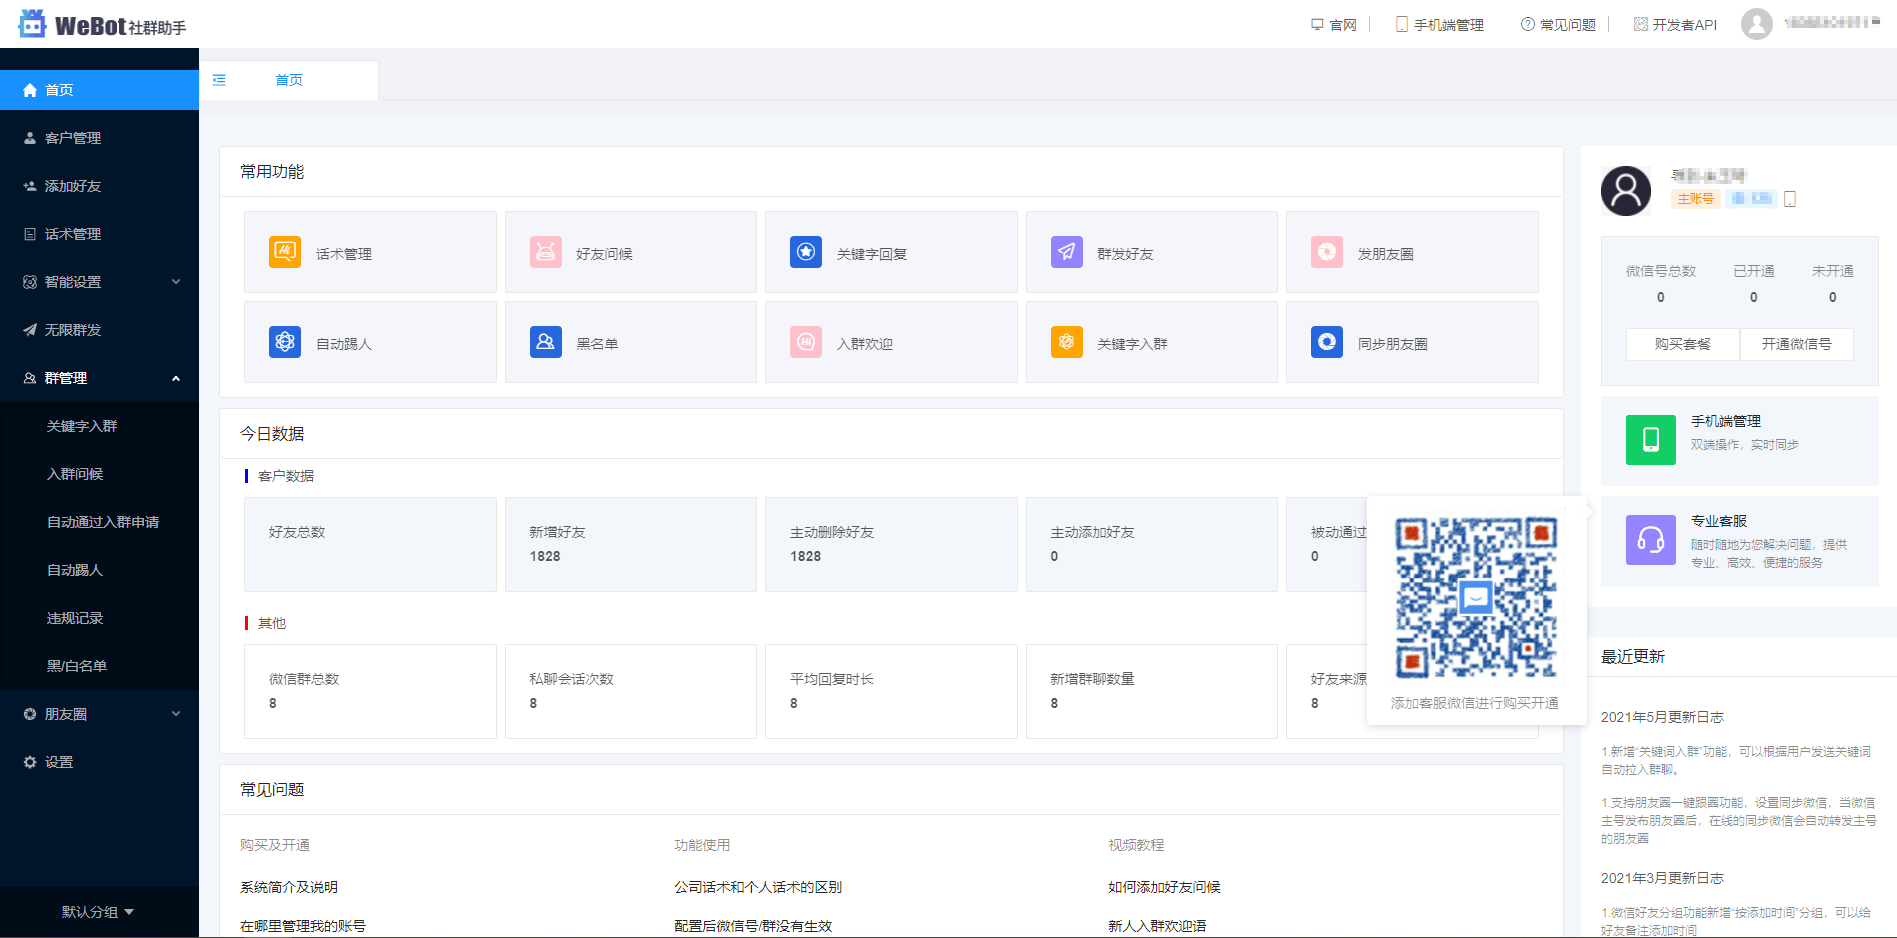This screenshot has width=1897, height=938.
Task: Open the 官网 link in header
Action: pos(1334,25)
